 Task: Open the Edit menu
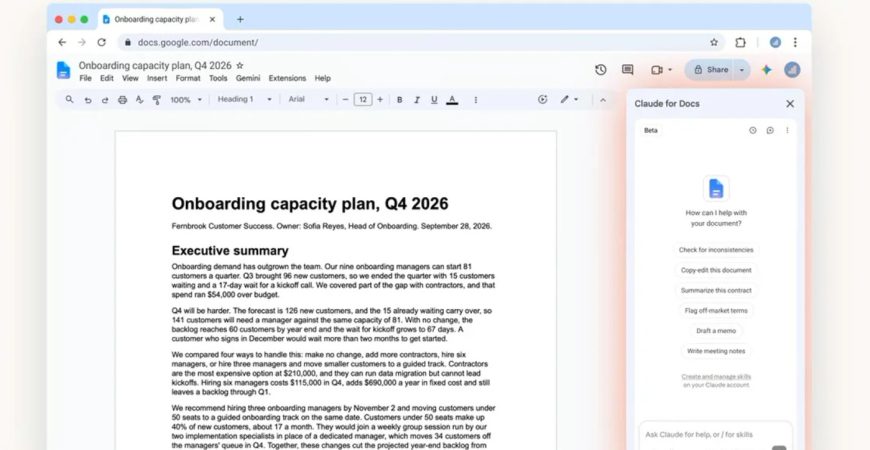click(107, 78)
